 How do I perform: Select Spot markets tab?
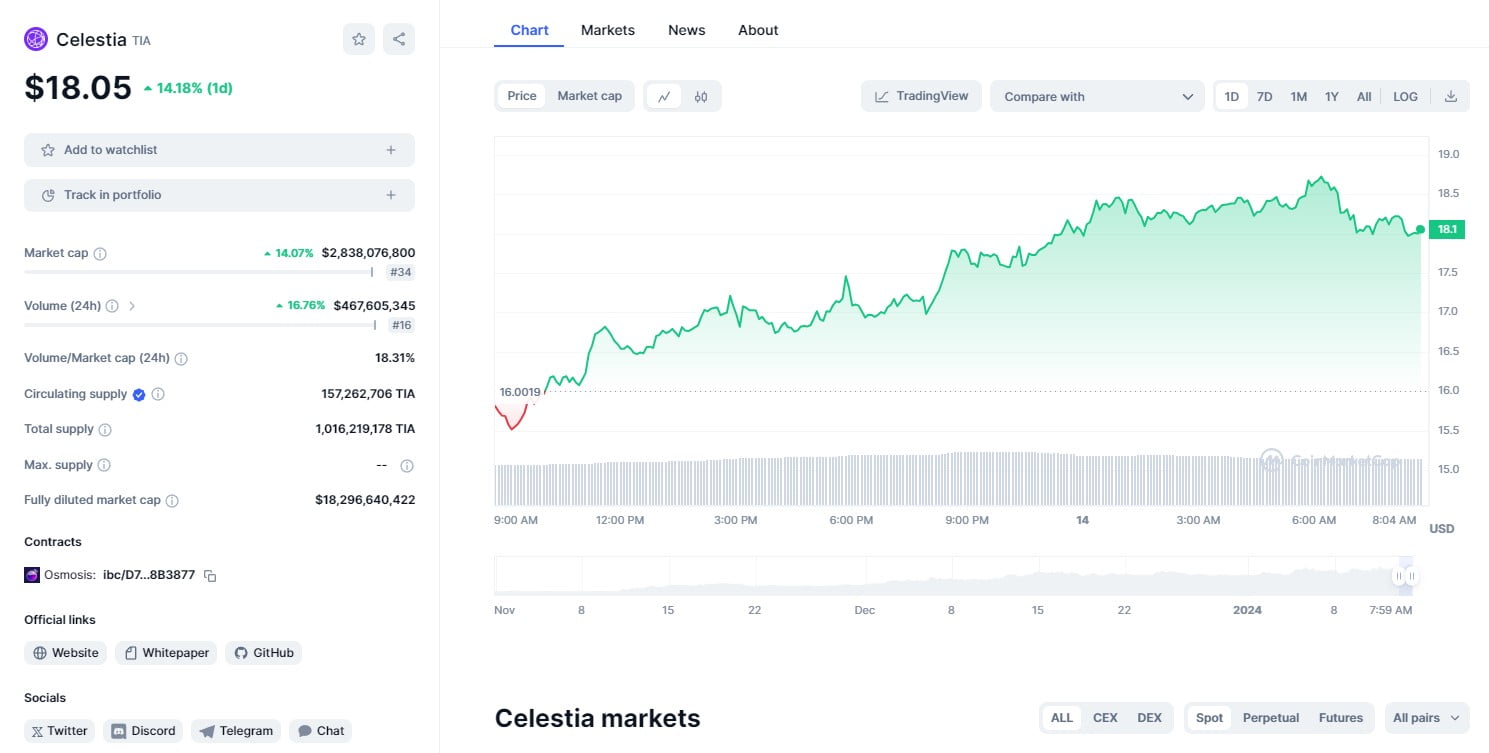(x=1209, y=718)
